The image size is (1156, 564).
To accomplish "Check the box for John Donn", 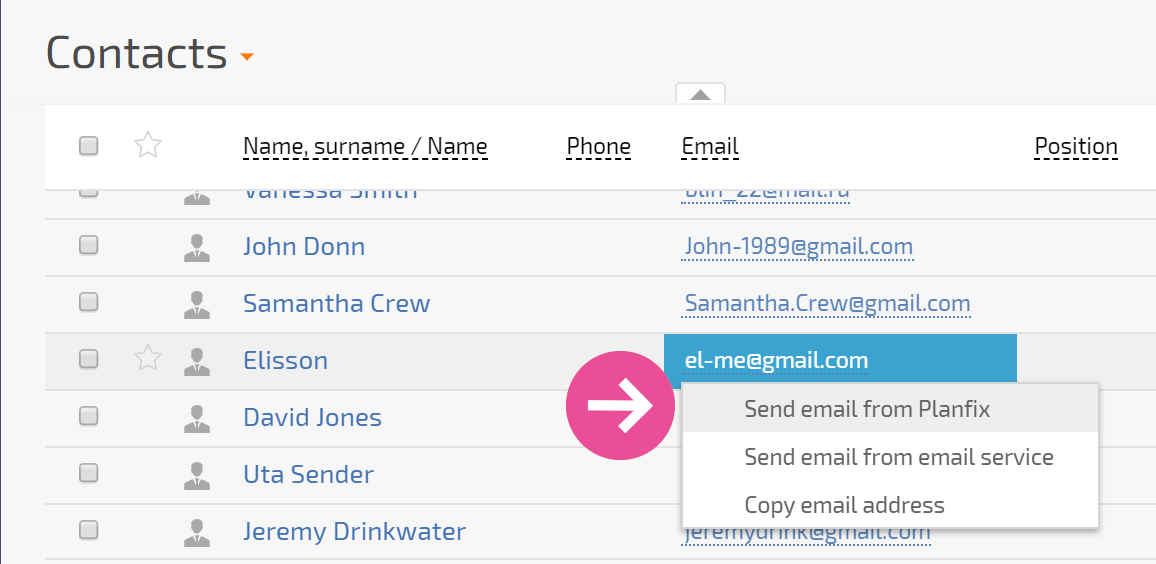I will click(x=88, y=245).
